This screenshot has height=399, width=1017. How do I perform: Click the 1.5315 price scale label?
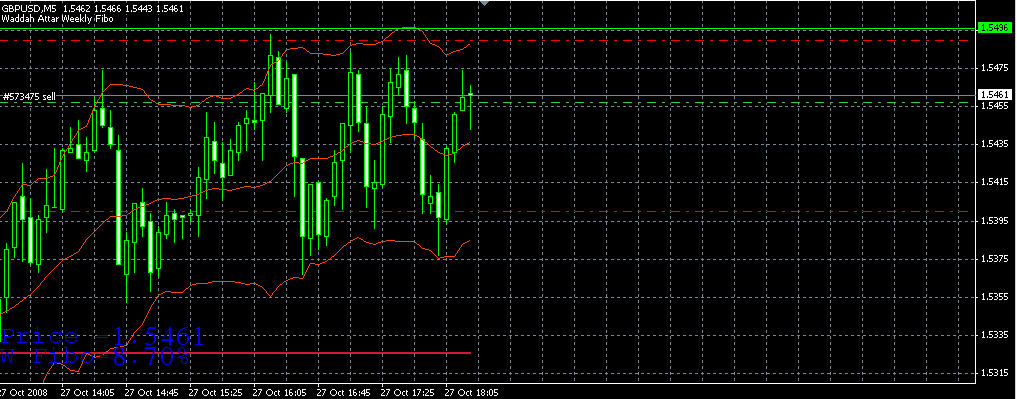(994, 374)
